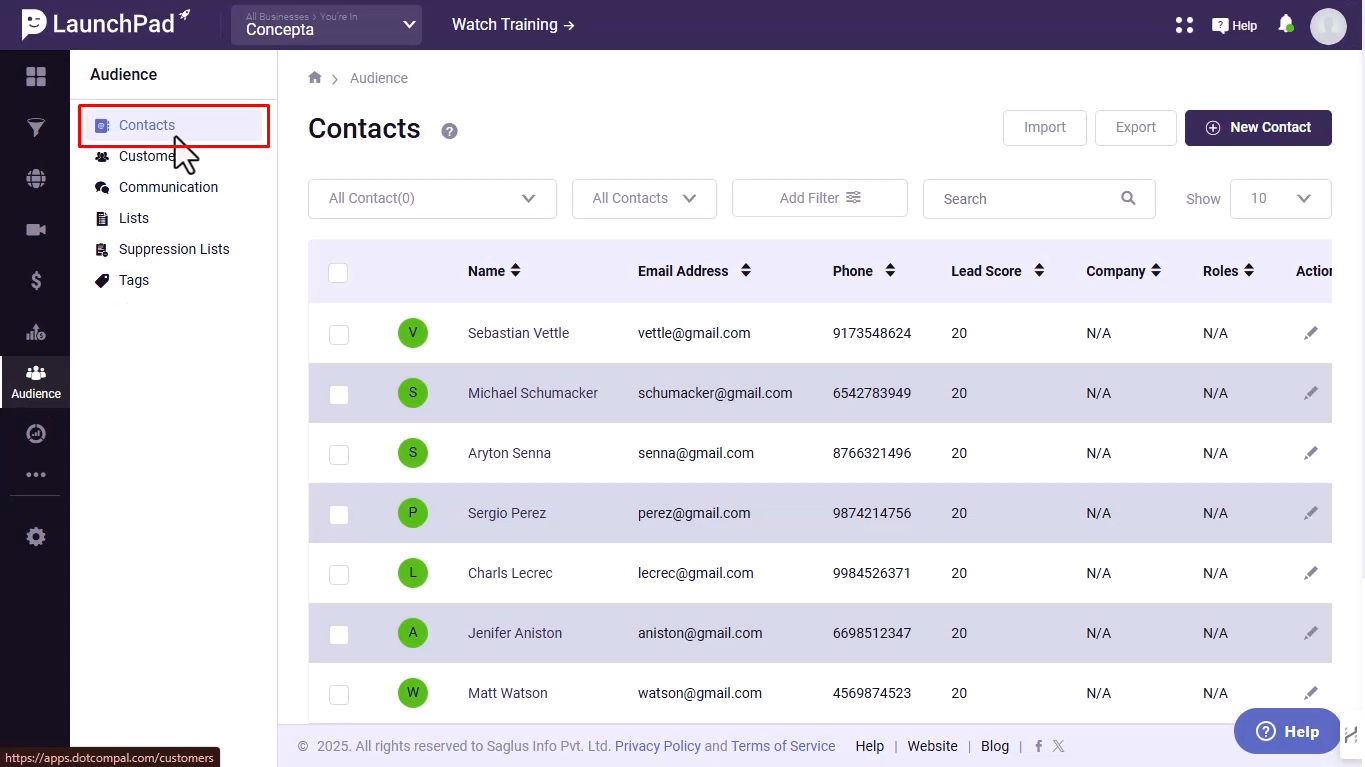The width and height of the screenshot is (1365, 767).
Task: Open the settings gear icon in sidebar
Action: coord(36,537)
